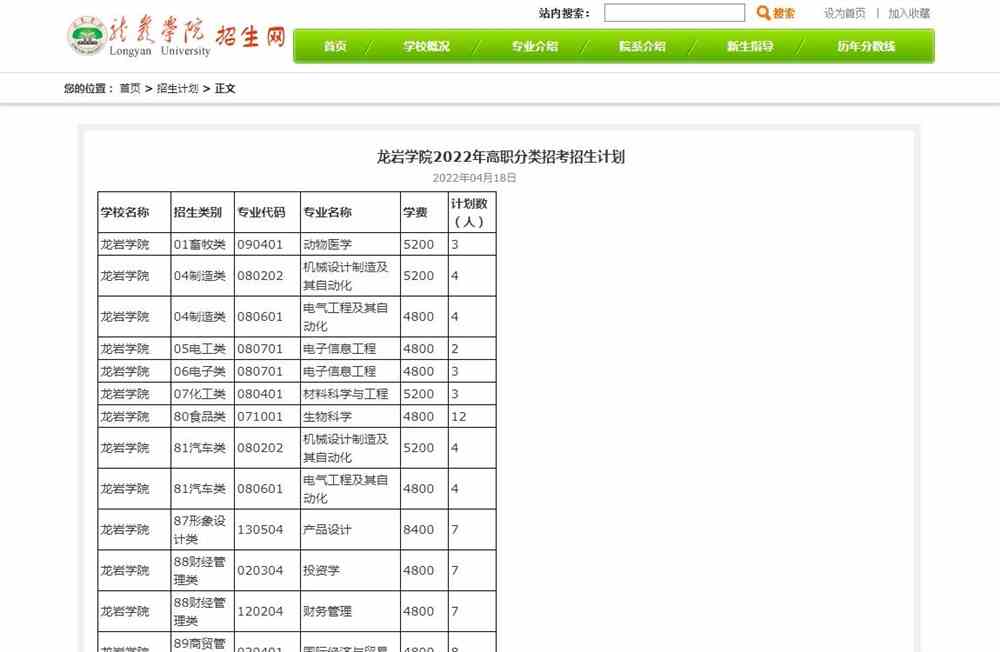This screenshot has height=652, width=1000.
Task: Click the 80食品类 cell
Action: tap(200, 416)
